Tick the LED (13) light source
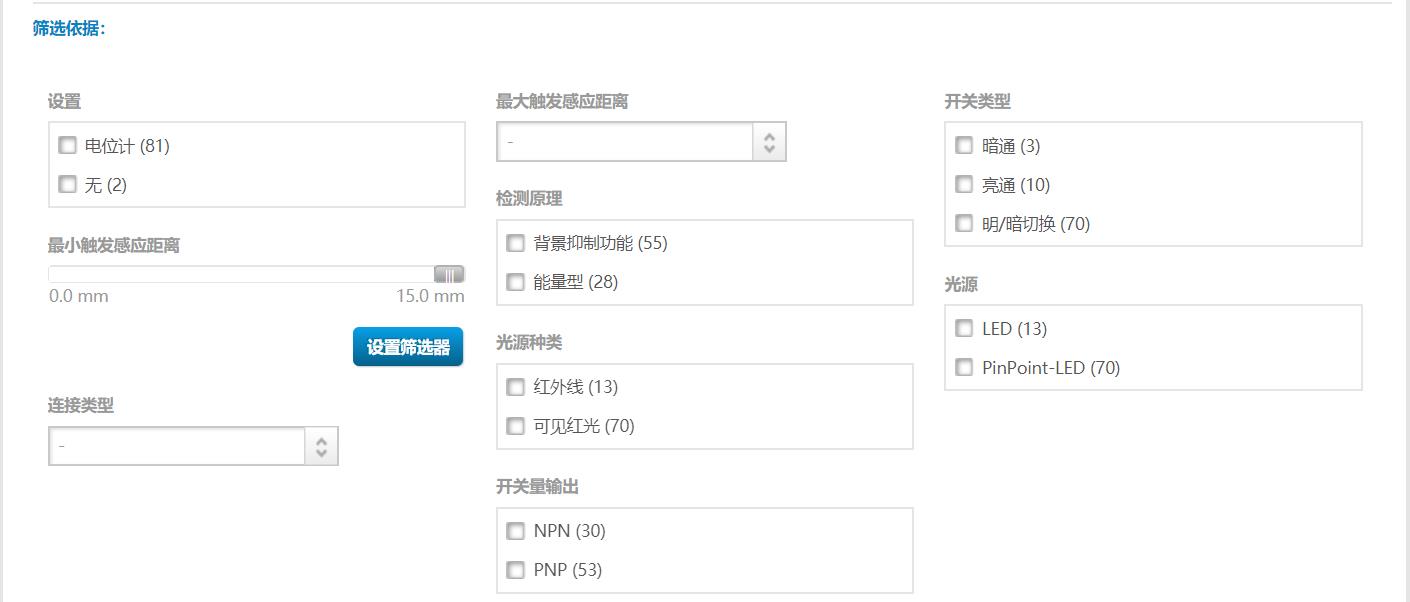Viewport: 1410px width, 602px height. coord(964,328)
